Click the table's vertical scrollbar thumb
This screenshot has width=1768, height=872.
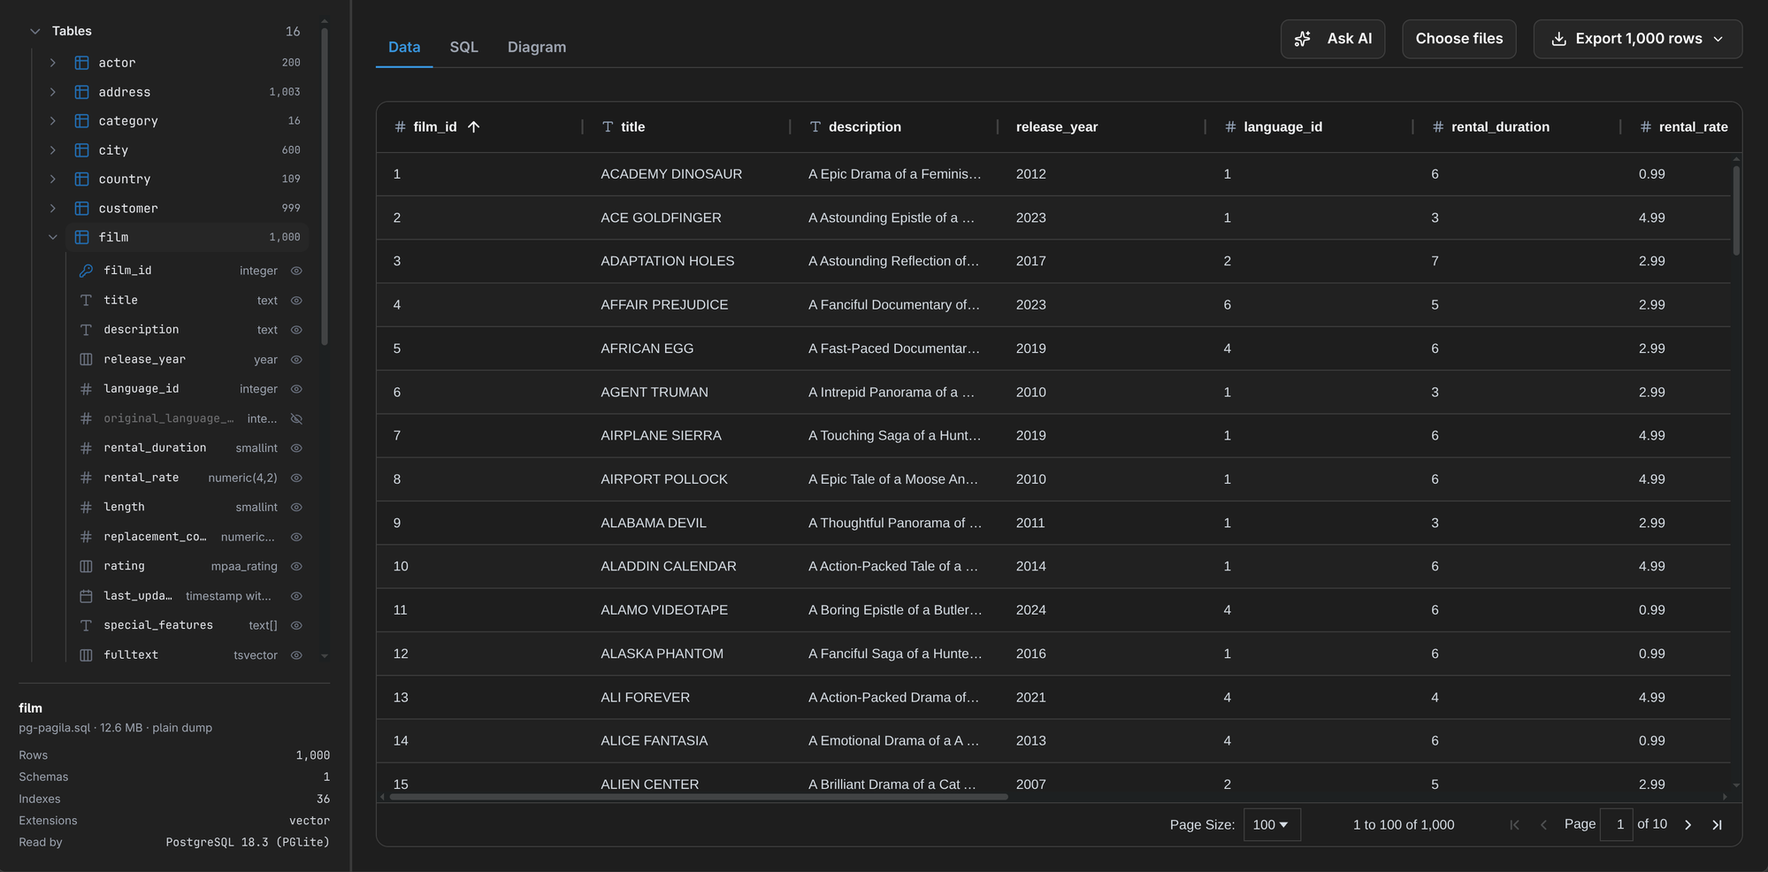pyautogui.click(x=1736, y=210)
